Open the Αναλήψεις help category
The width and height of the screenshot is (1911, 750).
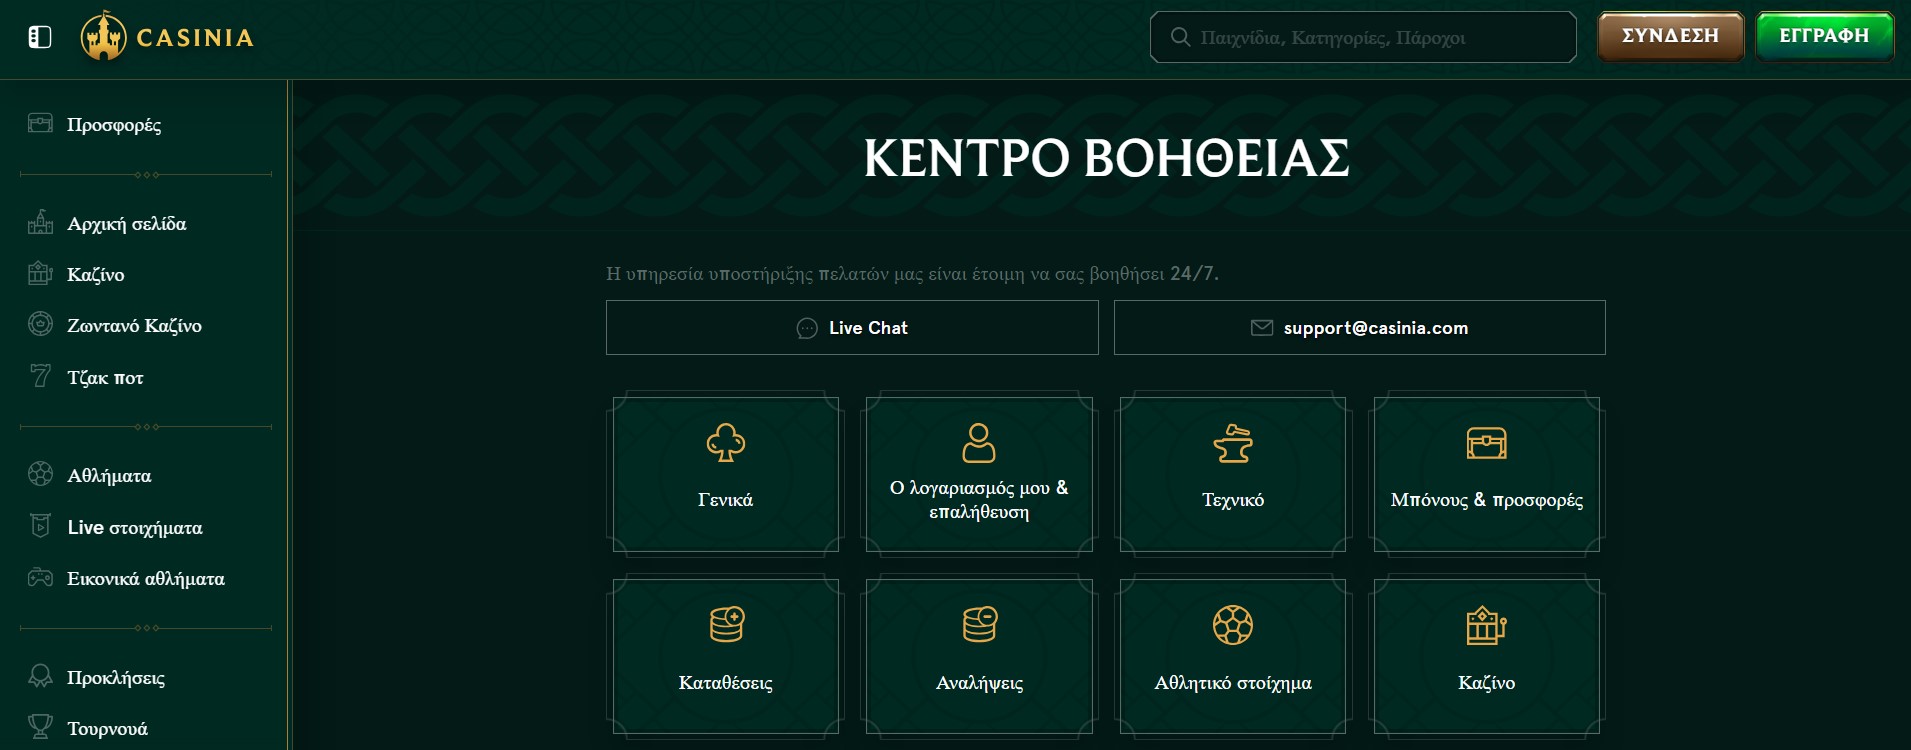(979, 655)
